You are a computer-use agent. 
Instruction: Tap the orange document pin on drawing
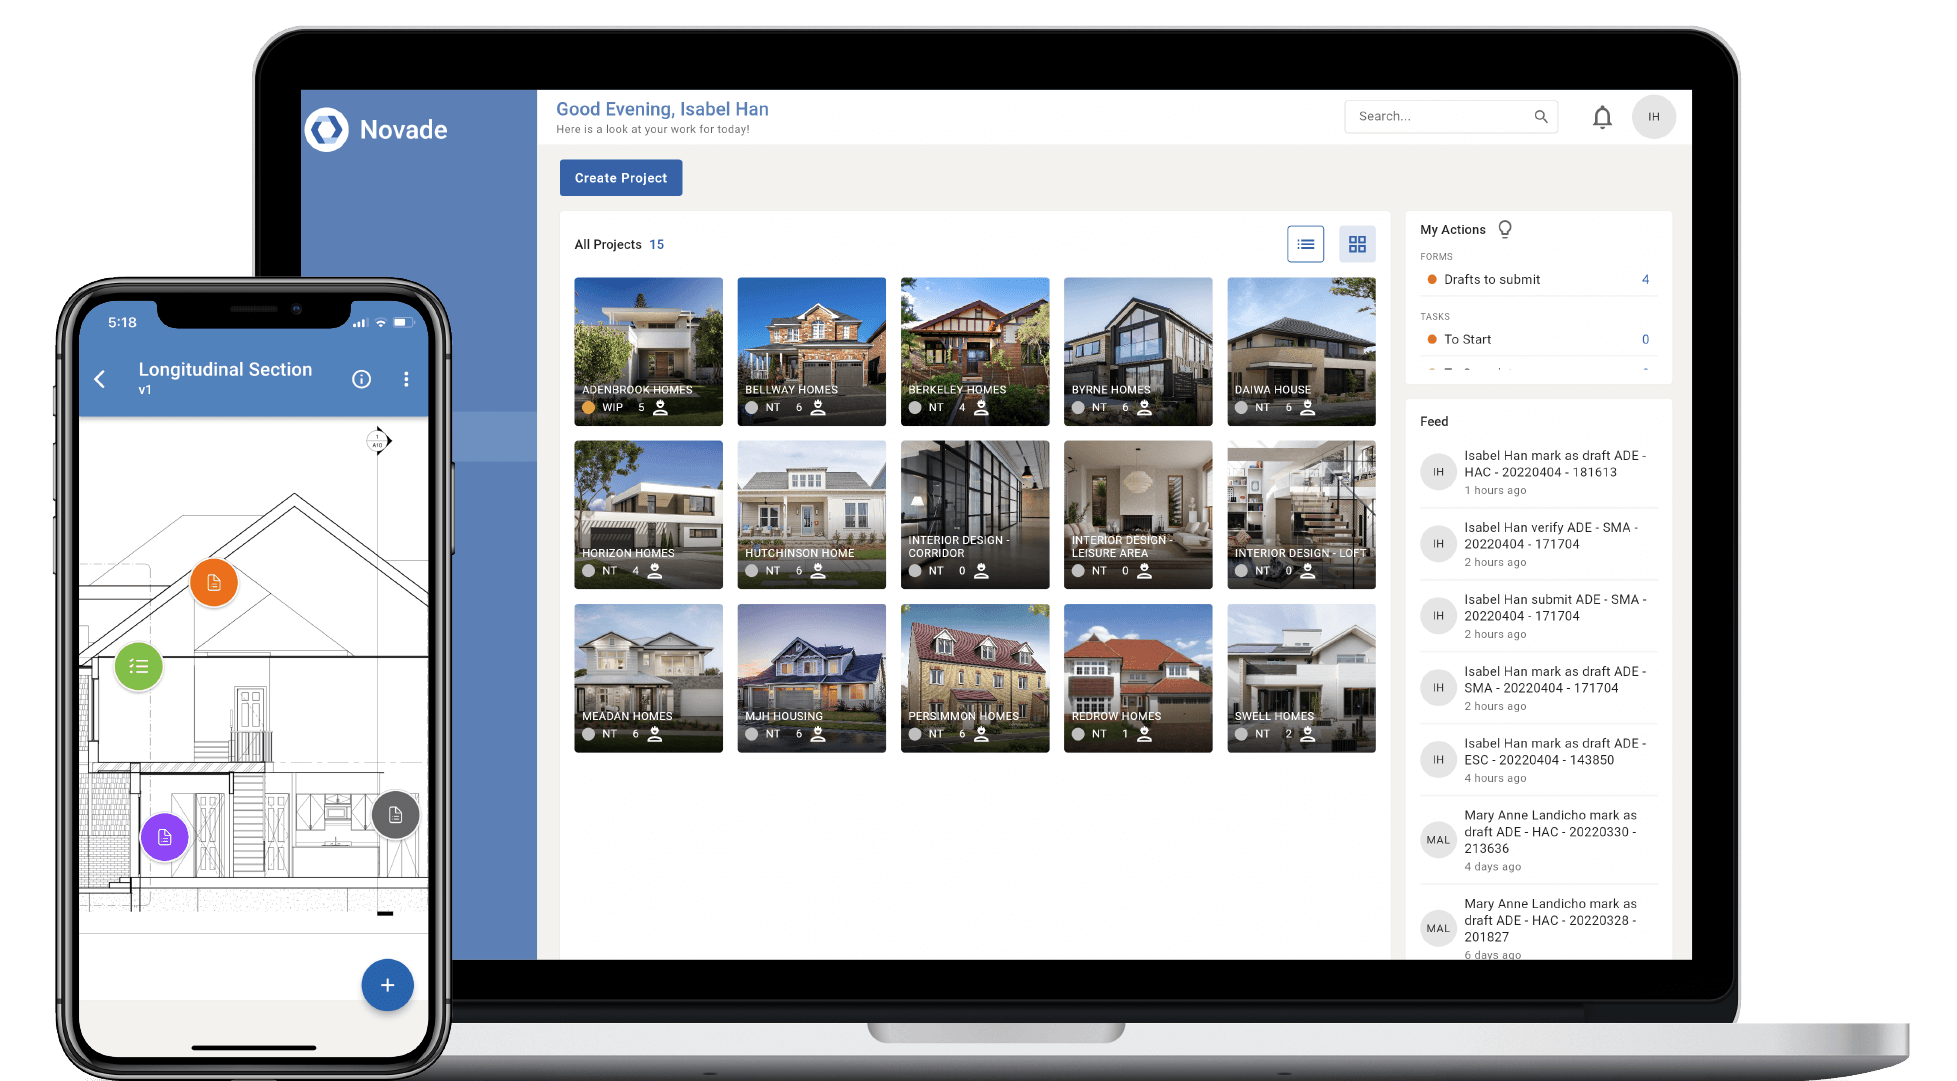214,583
